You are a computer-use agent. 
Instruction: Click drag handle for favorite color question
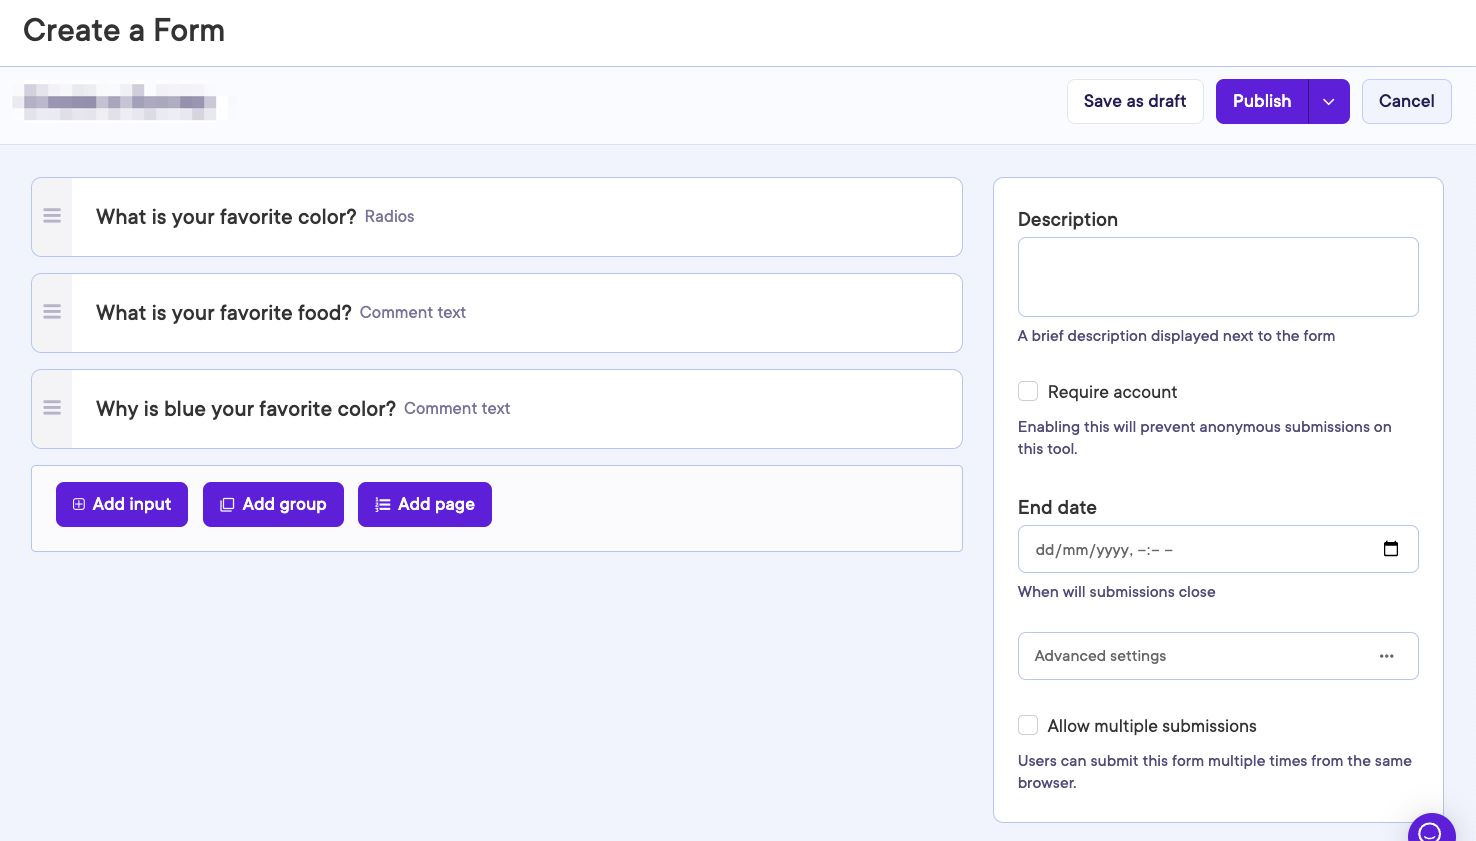tap(52, 216)
